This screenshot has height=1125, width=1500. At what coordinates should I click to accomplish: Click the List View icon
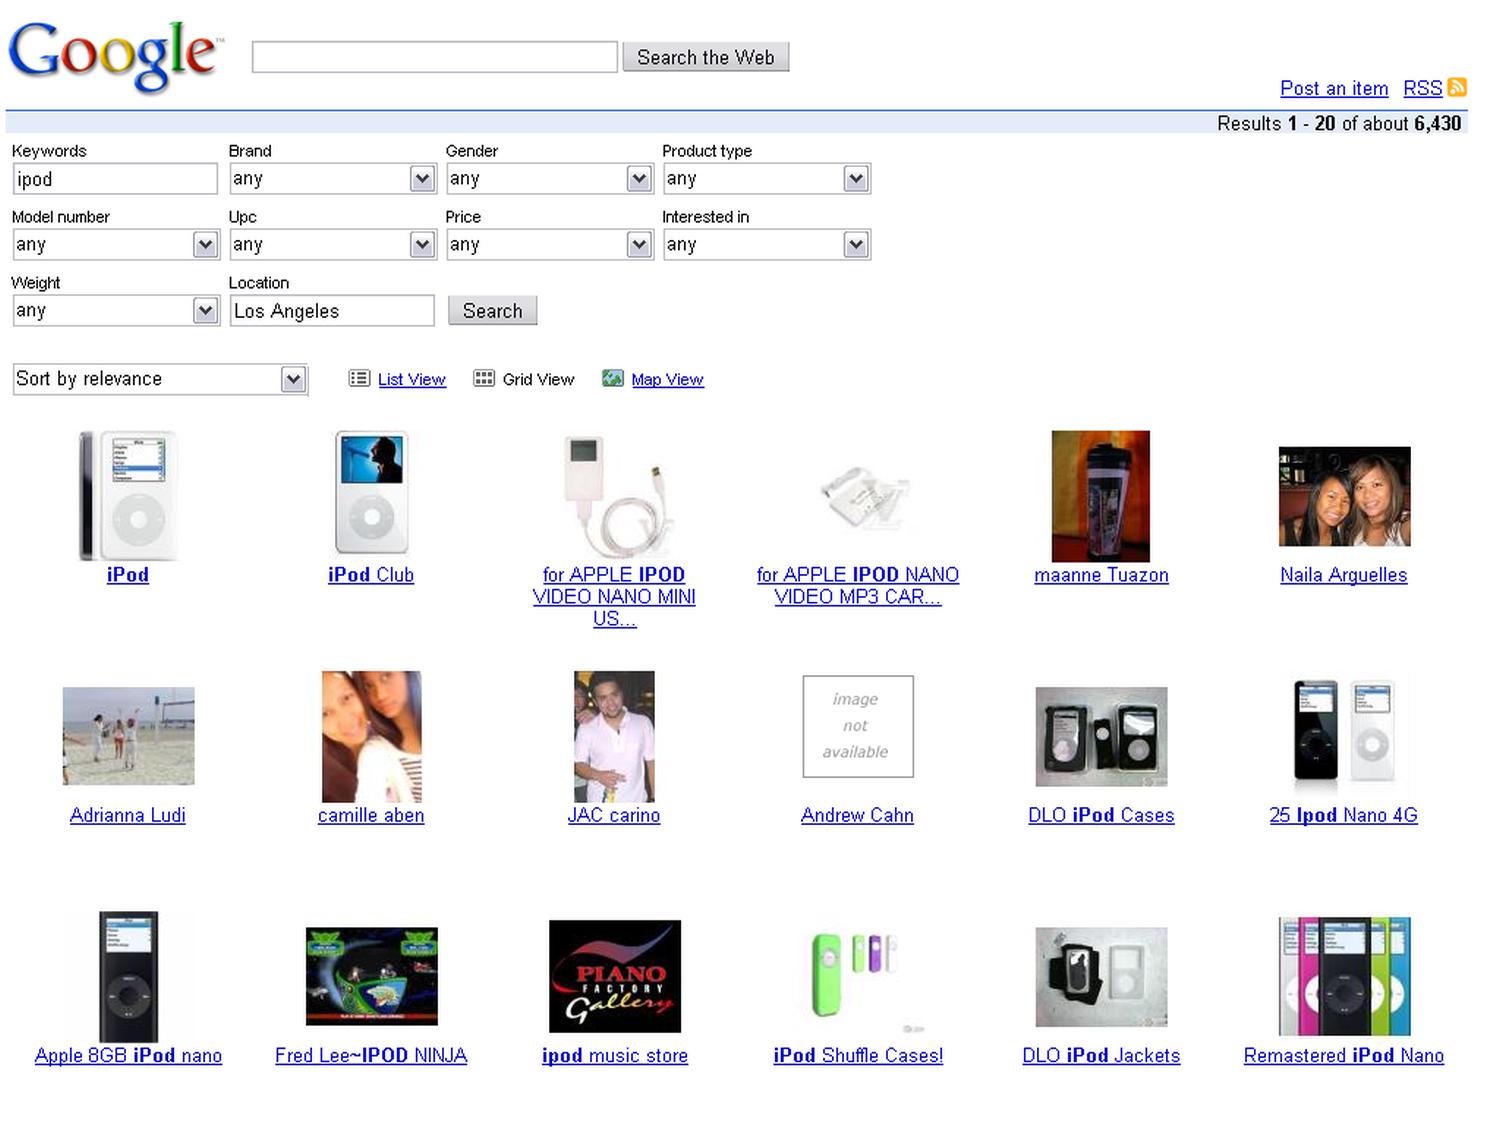[359, 378]
